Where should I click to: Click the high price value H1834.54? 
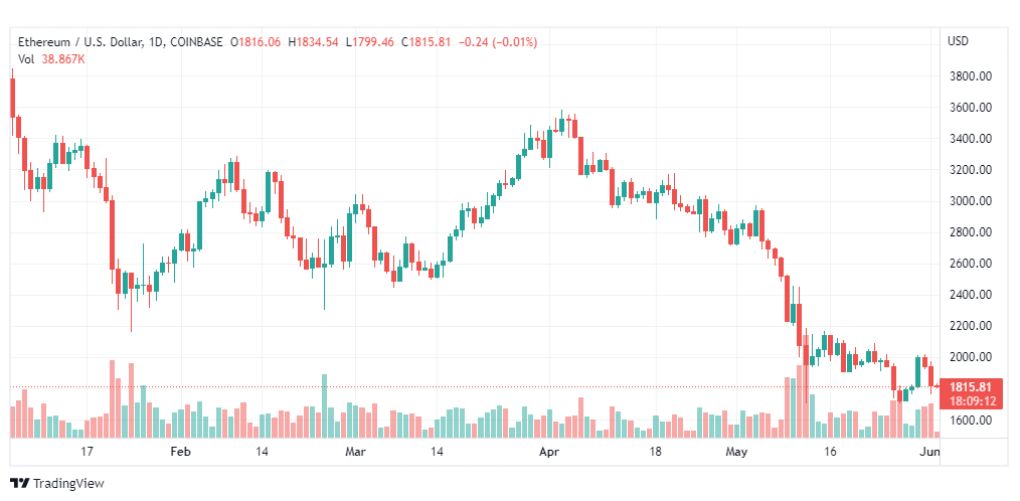click(314, 42)
